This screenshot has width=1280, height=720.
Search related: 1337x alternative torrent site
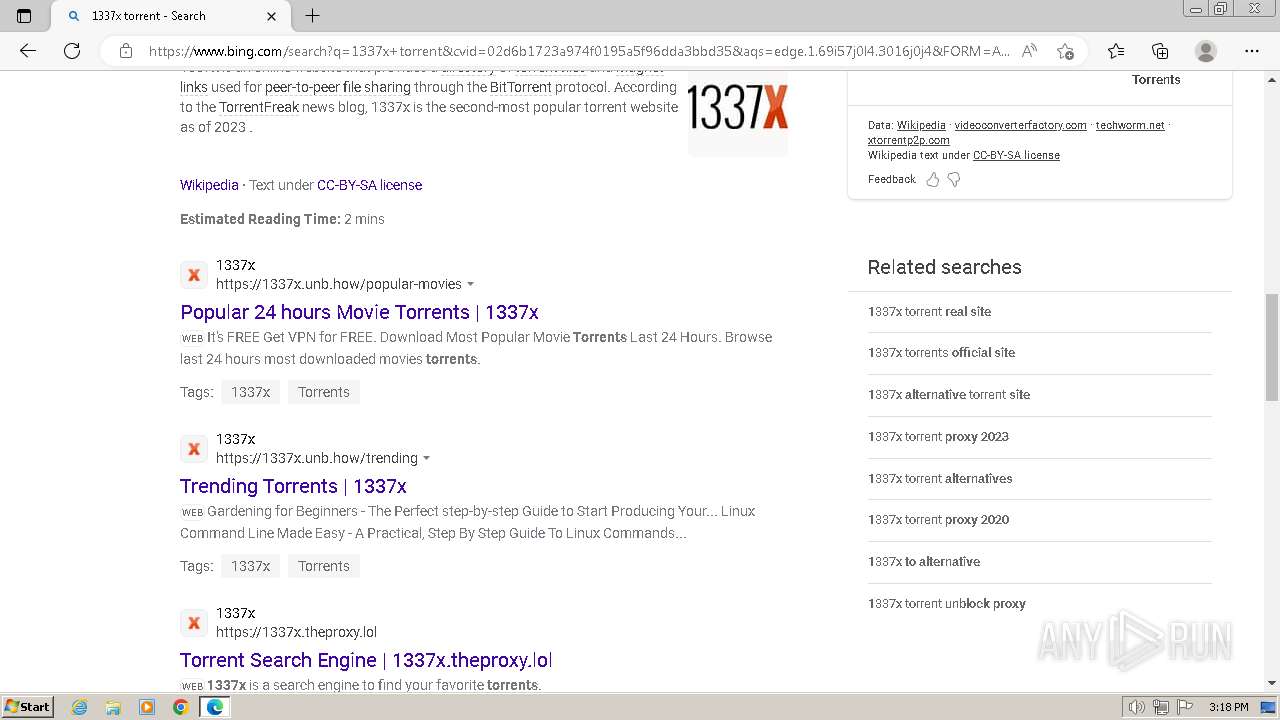pos(949,395)
